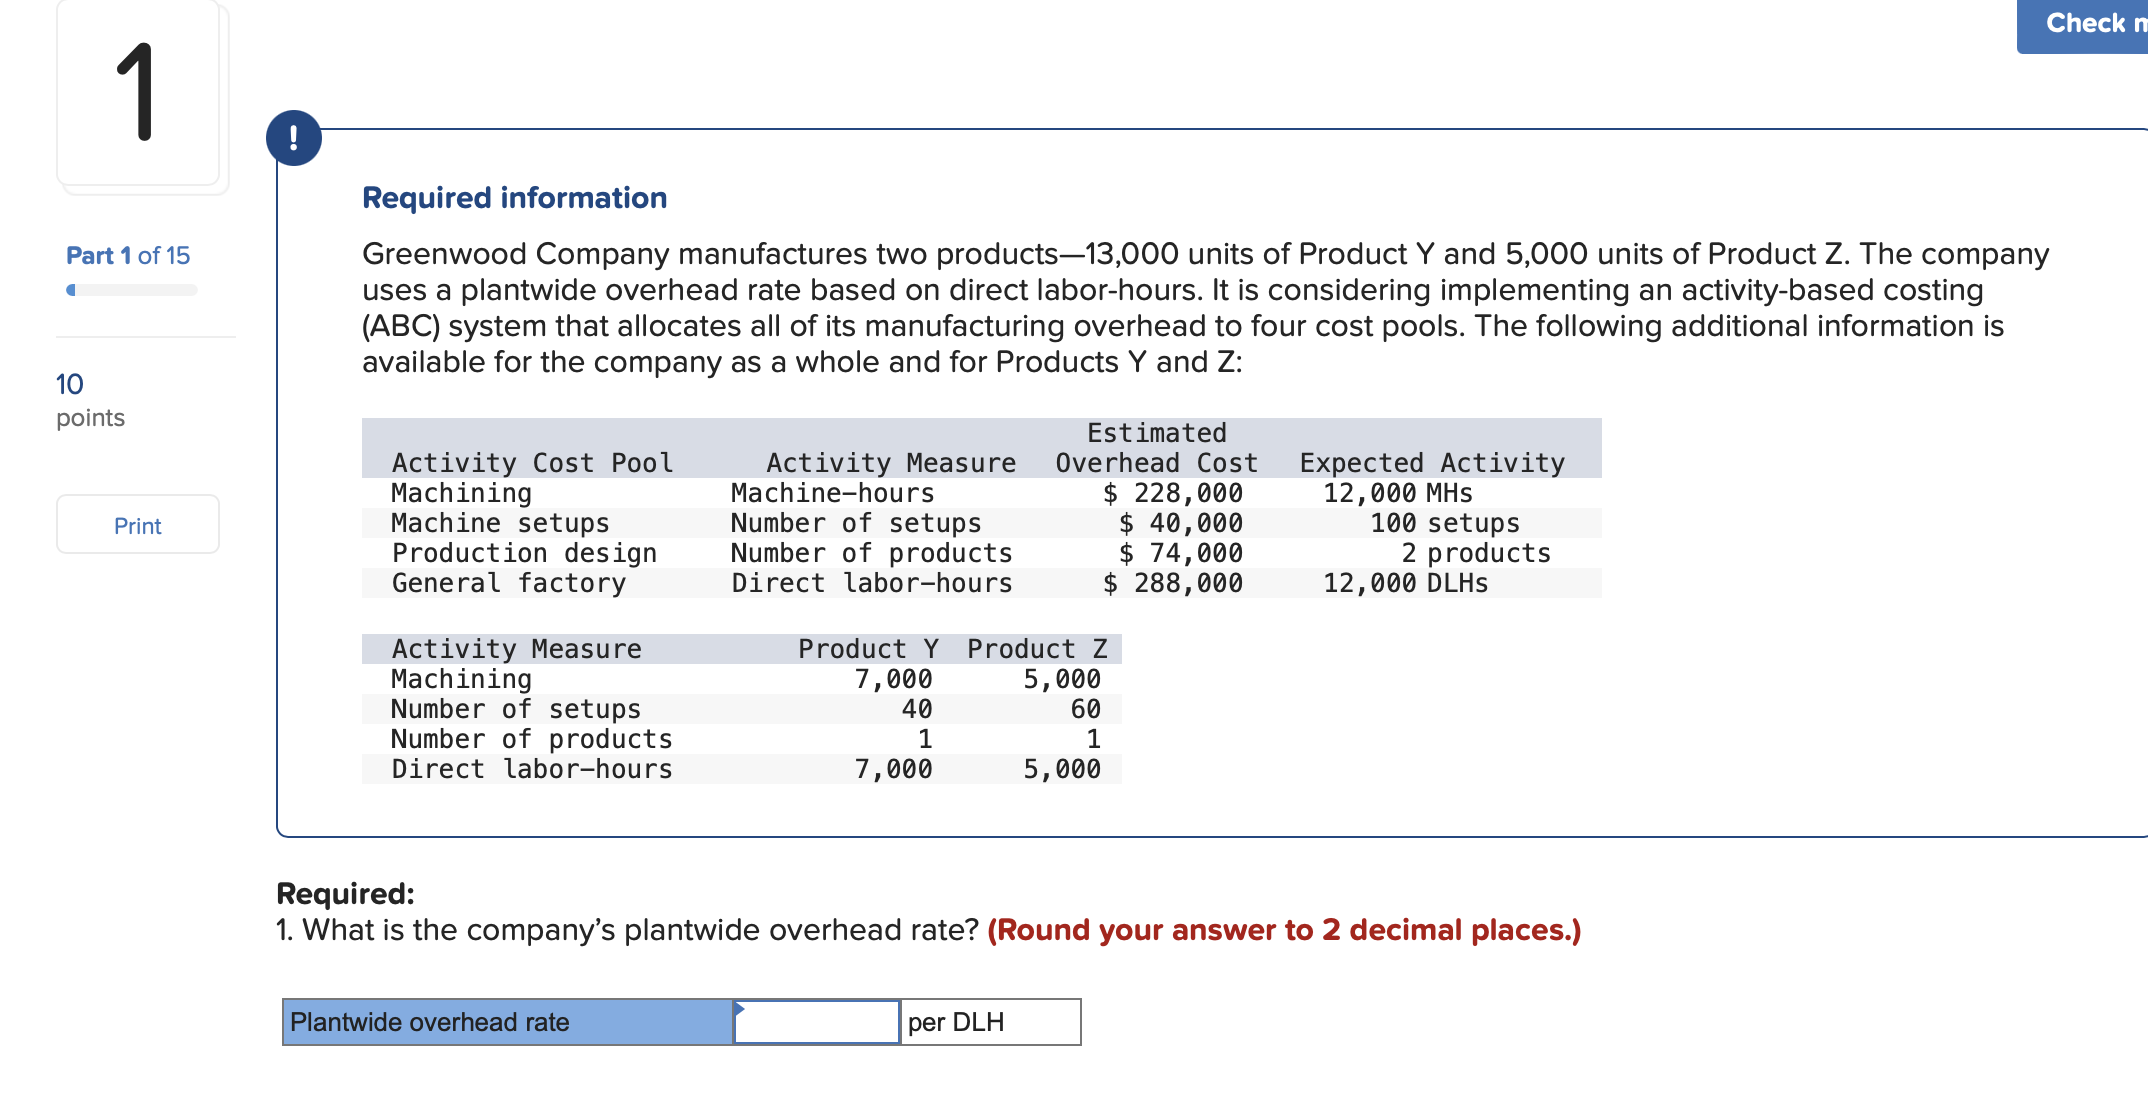Click the $ 228,000 Machining overhead cost

point(1172,493)
